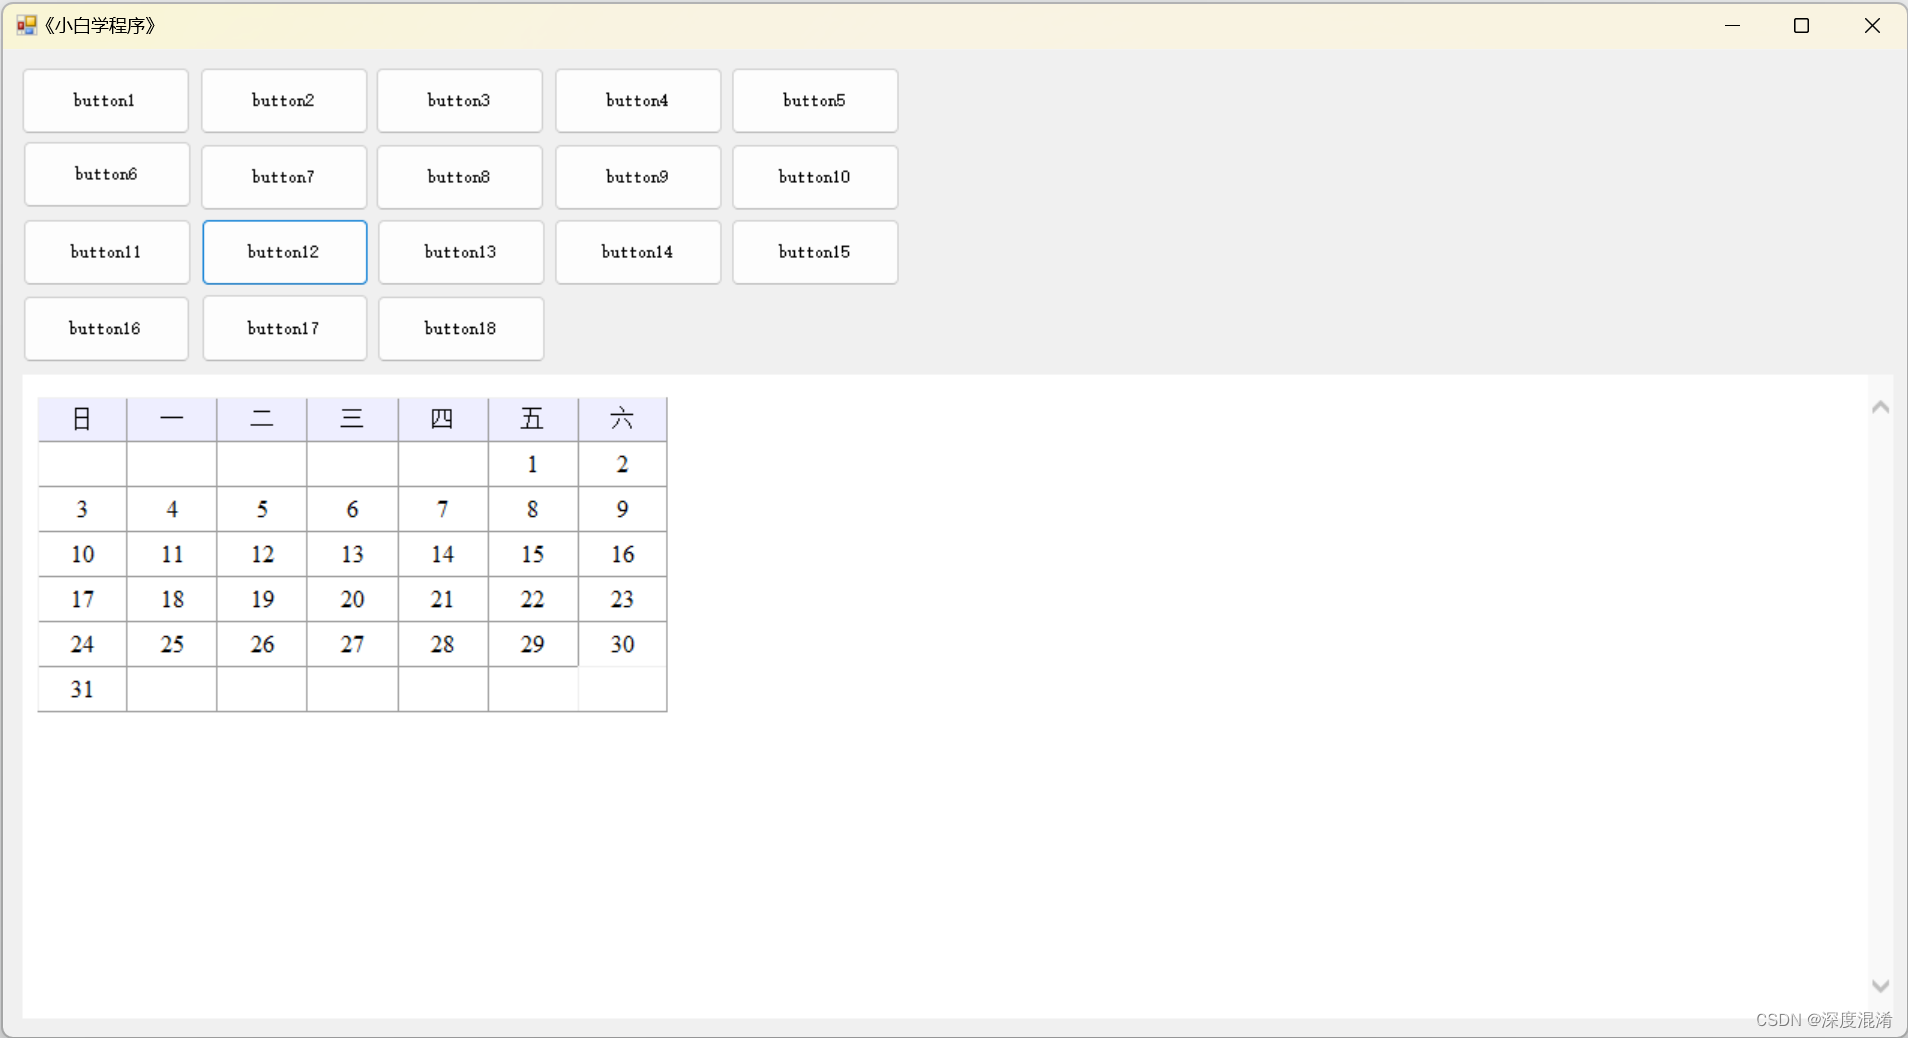Click the 二 column header
Image resolution: width=1908 pixels, height=1038 pixels.
tap(262, 419)
